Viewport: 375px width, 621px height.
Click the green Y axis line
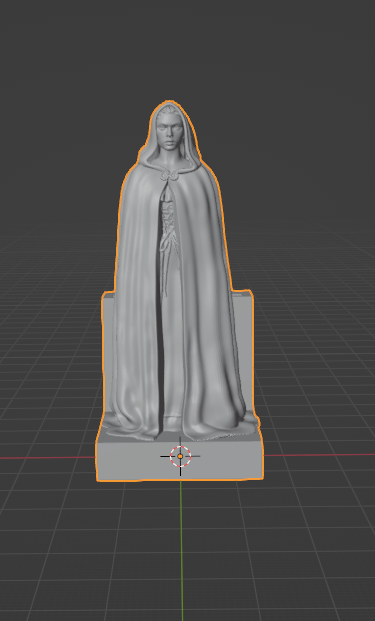tap(182, 551)
